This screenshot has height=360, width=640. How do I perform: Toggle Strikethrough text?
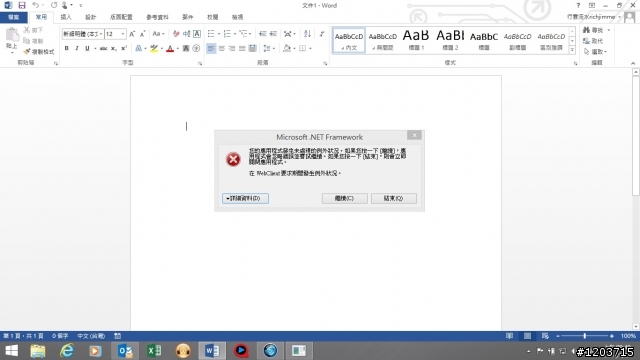pyautogui.click(x=104, y=48)
